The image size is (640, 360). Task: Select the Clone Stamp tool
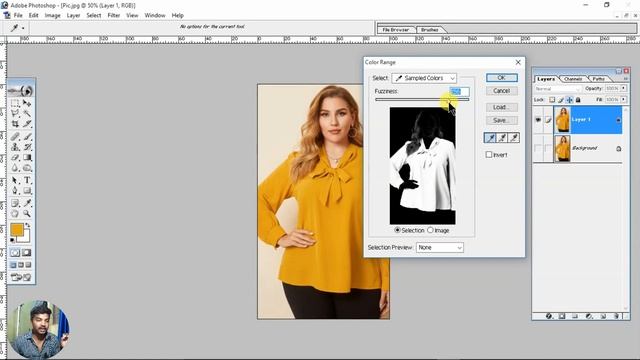[x=15, y=147]
